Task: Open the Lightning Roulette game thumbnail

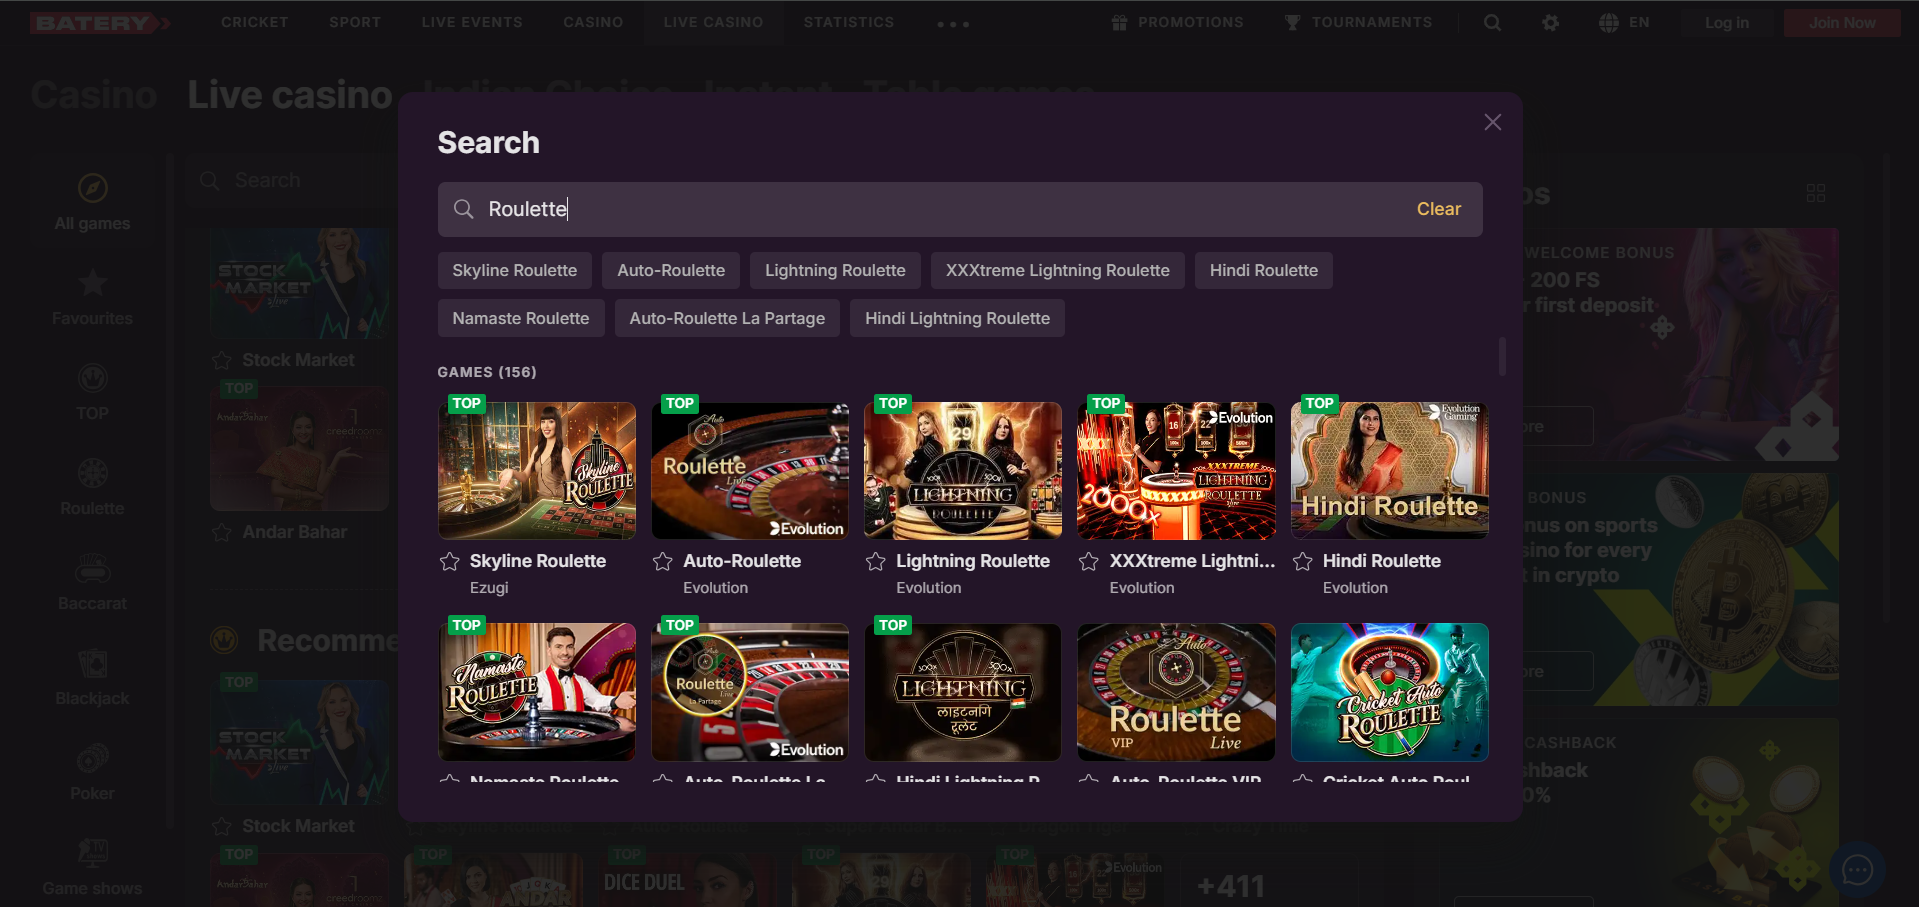Action: coord(962,471)
